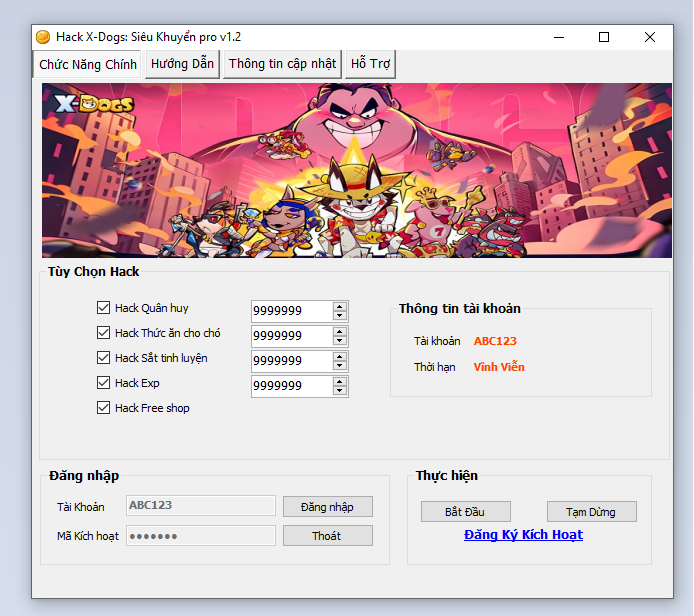Open the Đăng Ký Kích Hoạt link

(x=523, y=535)
